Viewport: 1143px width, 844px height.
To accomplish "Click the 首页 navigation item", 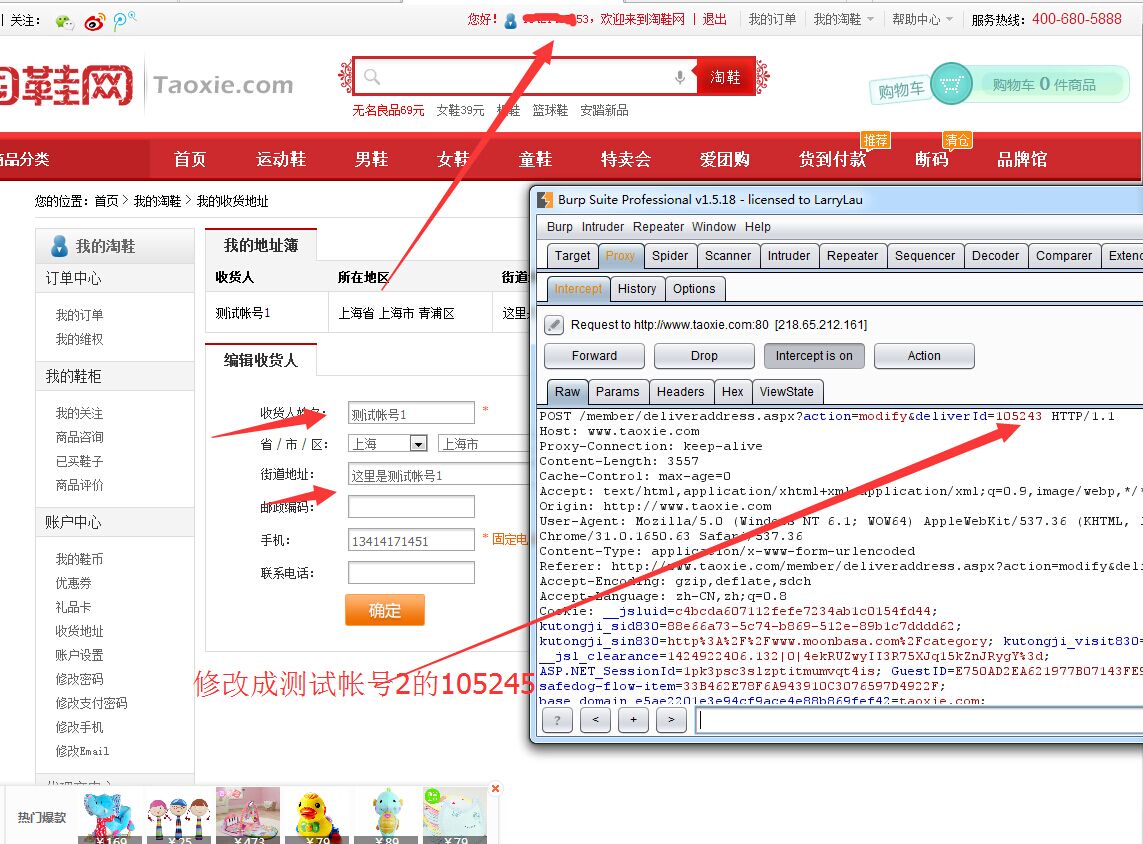I will tap(190, 159).
